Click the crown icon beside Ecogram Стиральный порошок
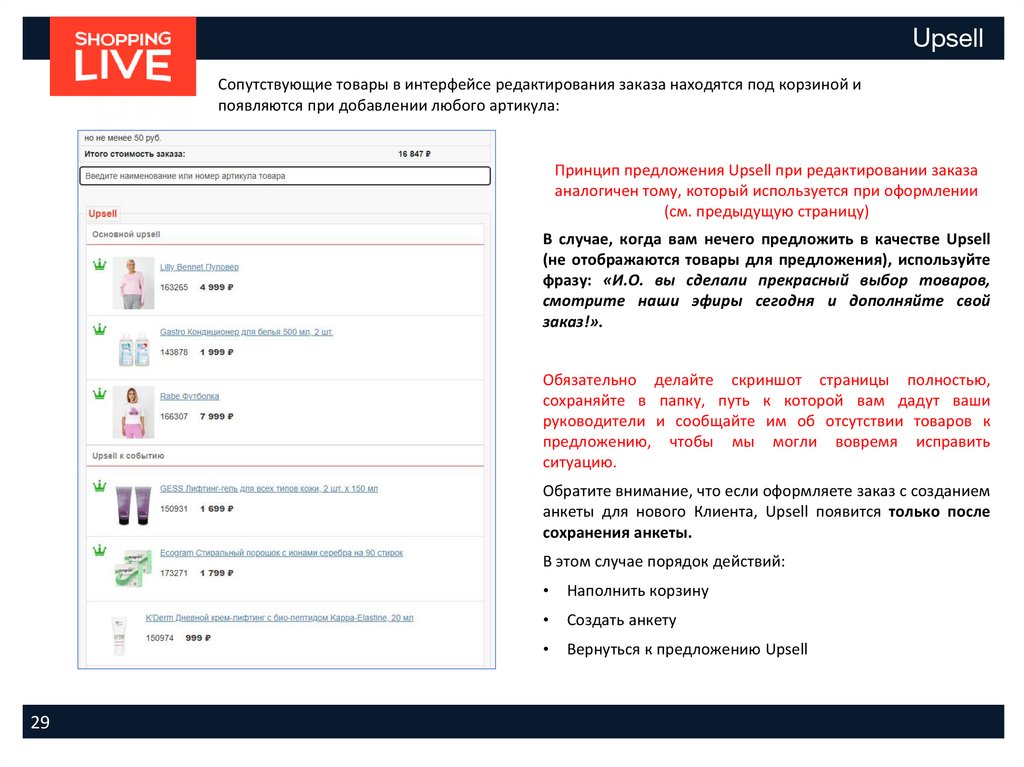 click(99, 550)
